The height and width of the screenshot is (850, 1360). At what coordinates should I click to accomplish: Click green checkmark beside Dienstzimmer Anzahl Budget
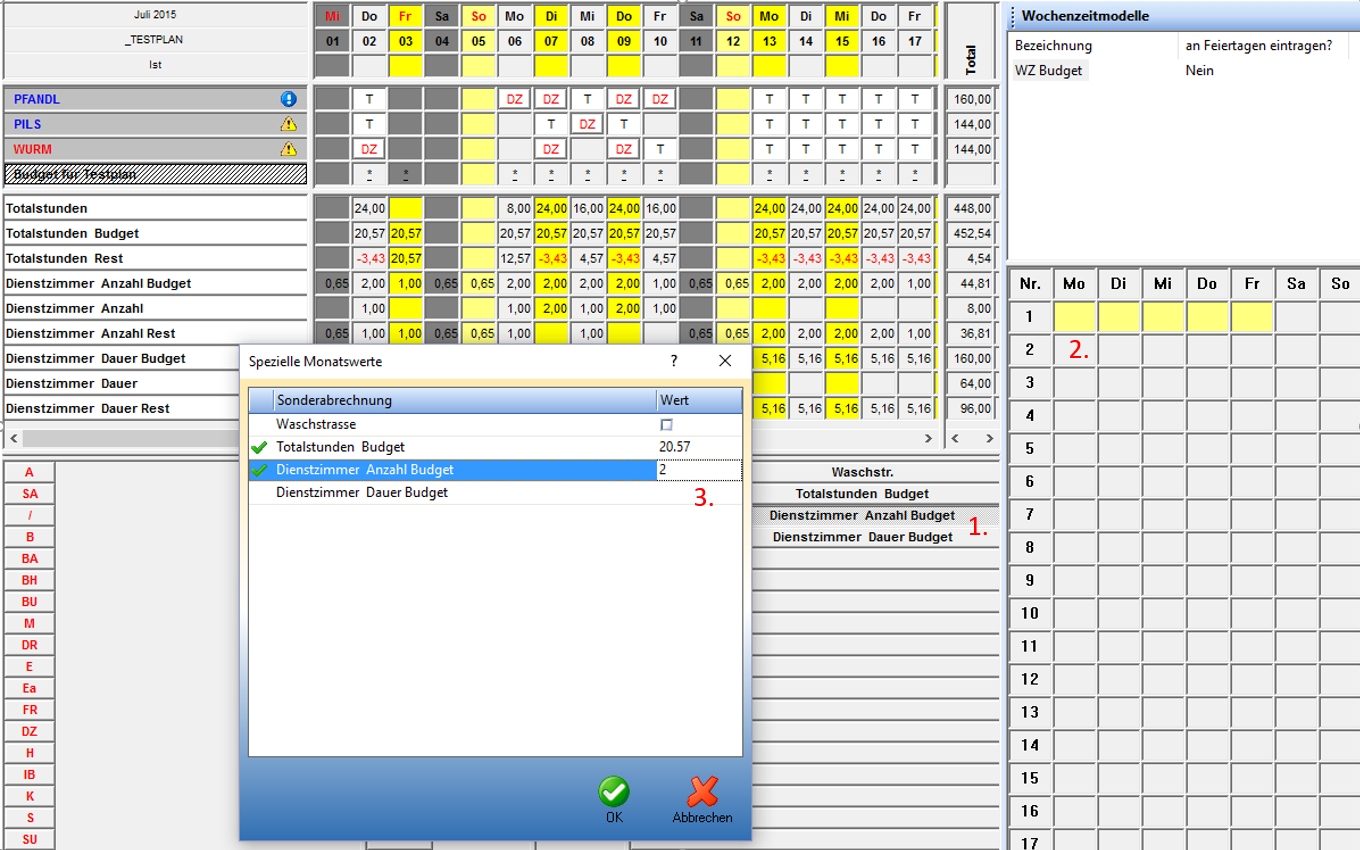(x=260, y=470)
